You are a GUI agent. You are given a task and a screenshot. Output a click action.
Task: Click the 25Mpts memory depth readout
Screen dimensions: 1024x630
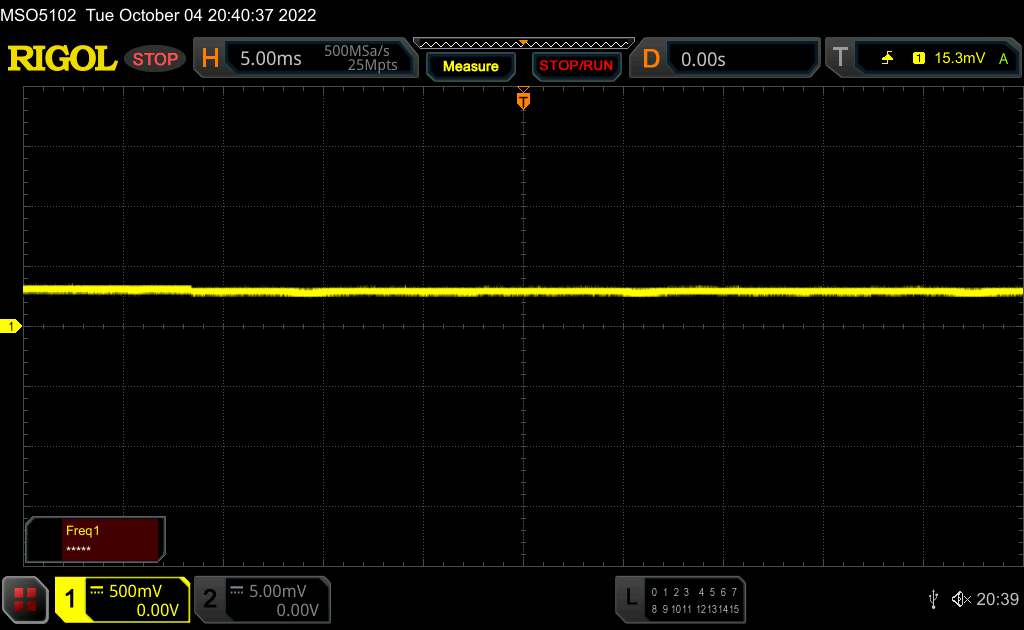[372, 65]
